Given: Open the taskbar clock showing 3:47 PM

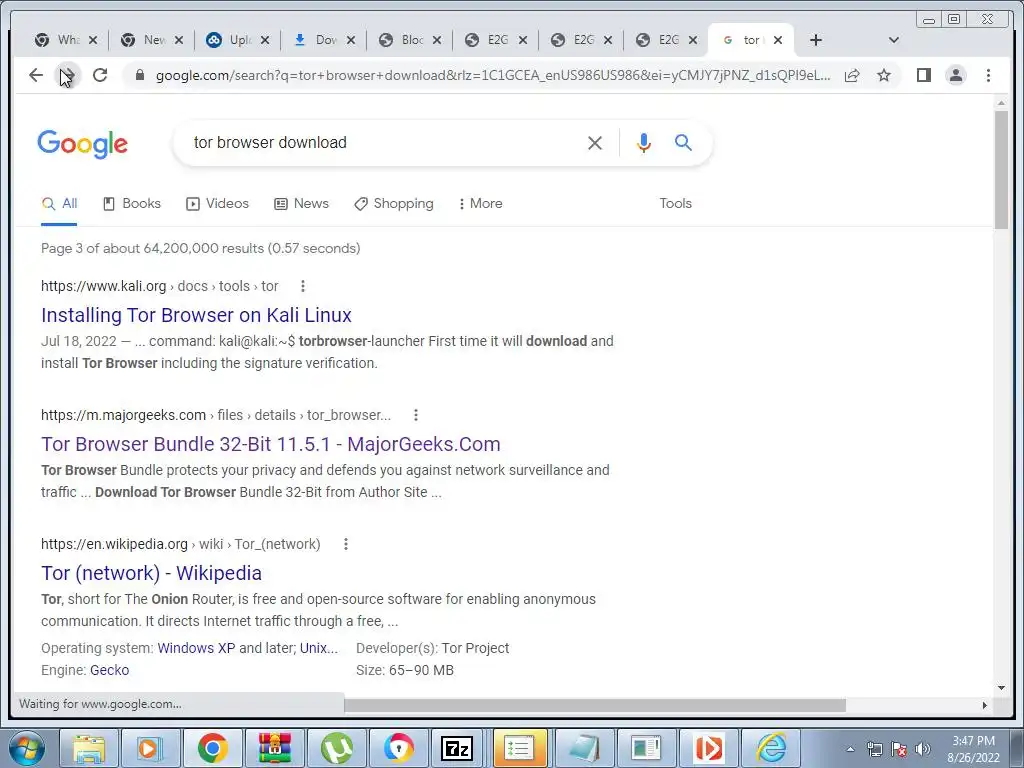Looking at the screenshot, I should 973,748.
